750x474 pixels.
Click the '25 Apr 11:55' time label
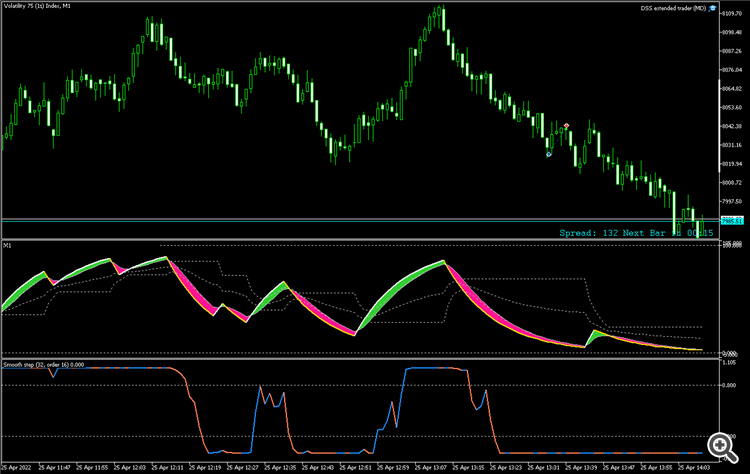pos(92,467)
